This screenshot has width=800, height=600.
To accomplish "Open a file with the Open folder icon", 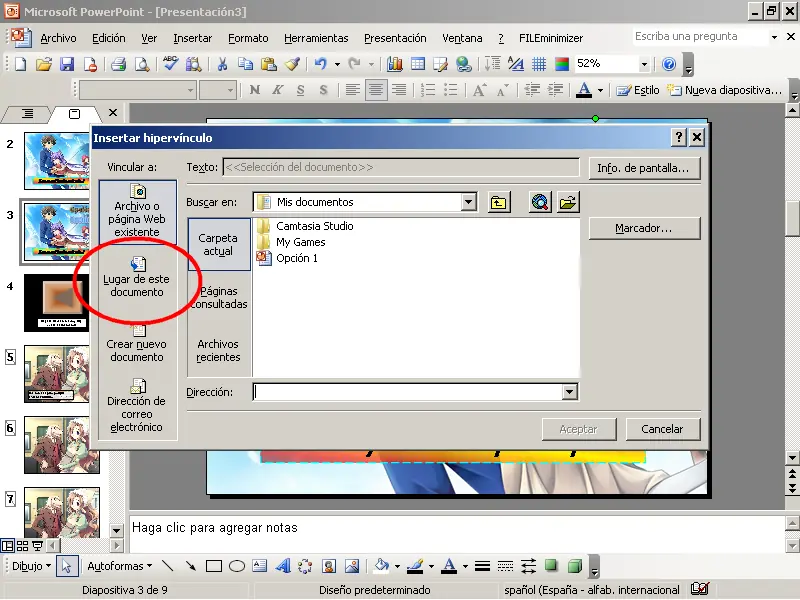I will (44, 64).
